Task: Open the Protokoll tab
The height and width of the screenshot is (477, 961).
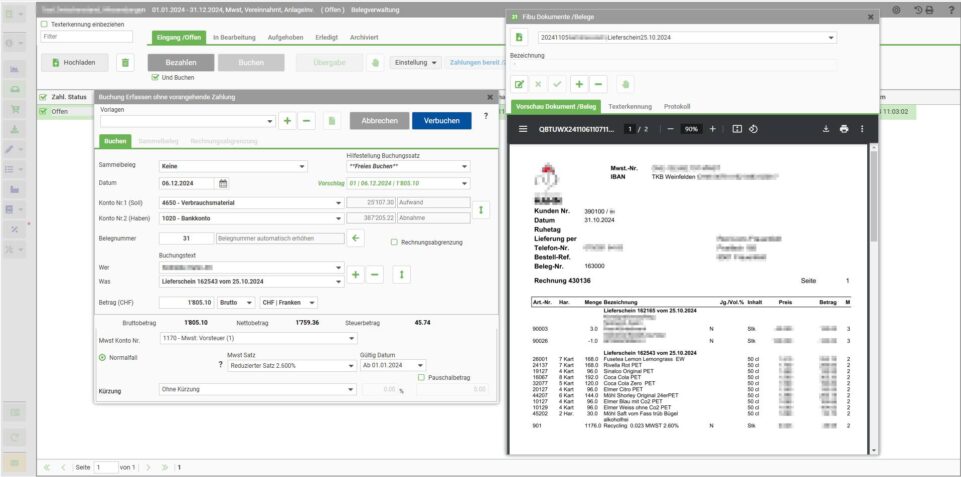Action: (677, 107)
